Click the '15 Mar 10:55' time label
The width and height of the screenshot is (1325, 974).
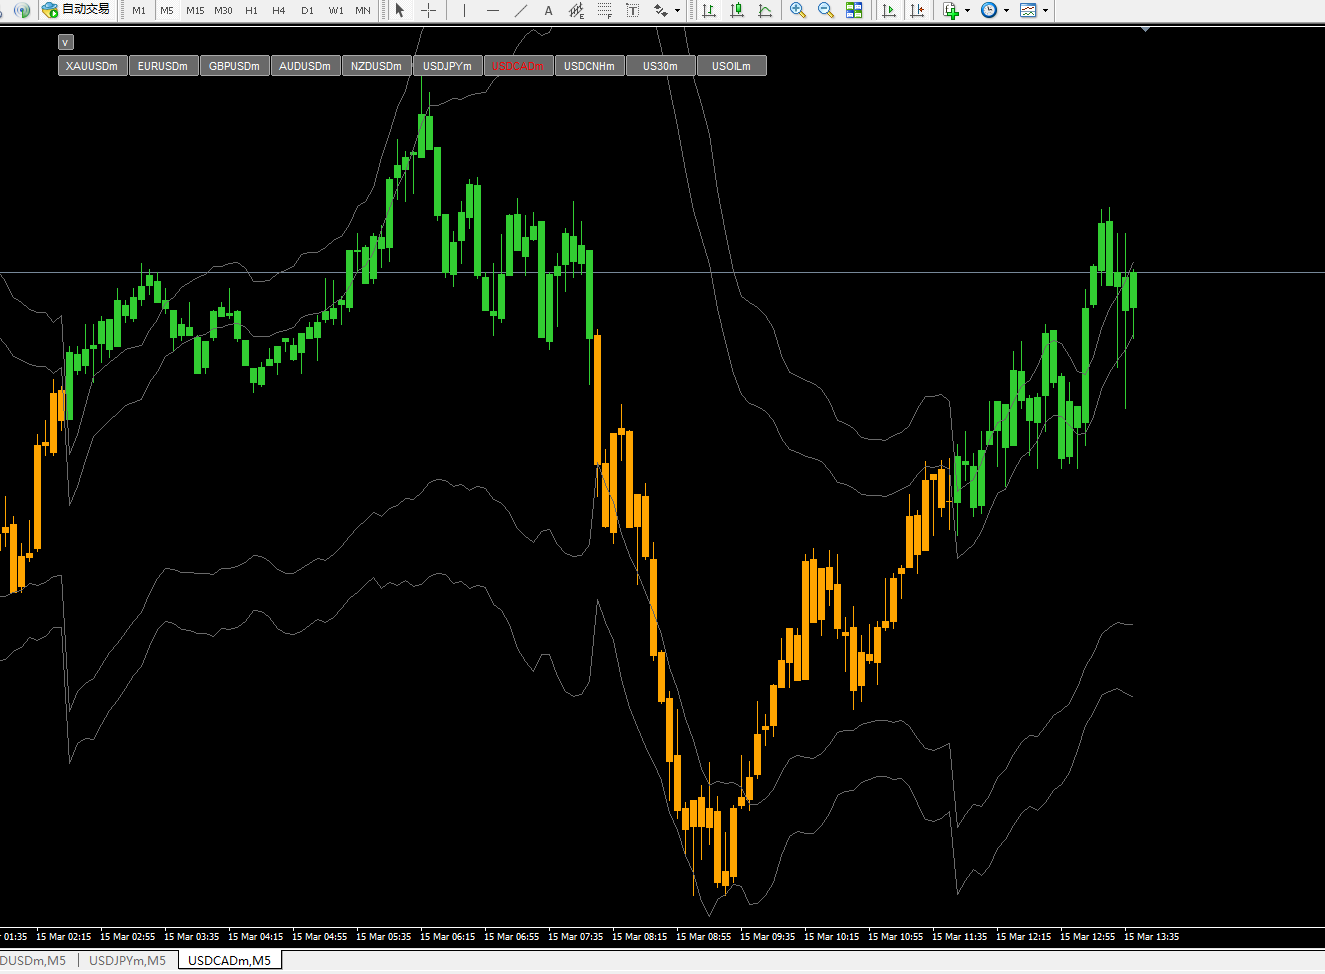tap(896, 937)
